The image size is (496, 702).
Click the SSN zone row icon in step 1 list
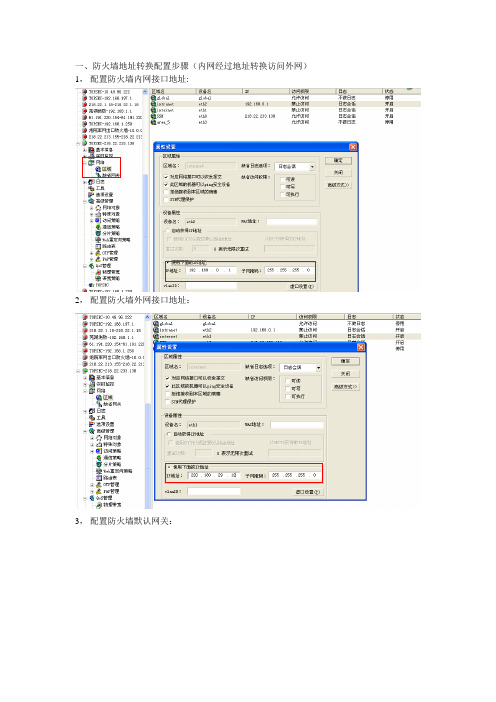coord(154,116)
